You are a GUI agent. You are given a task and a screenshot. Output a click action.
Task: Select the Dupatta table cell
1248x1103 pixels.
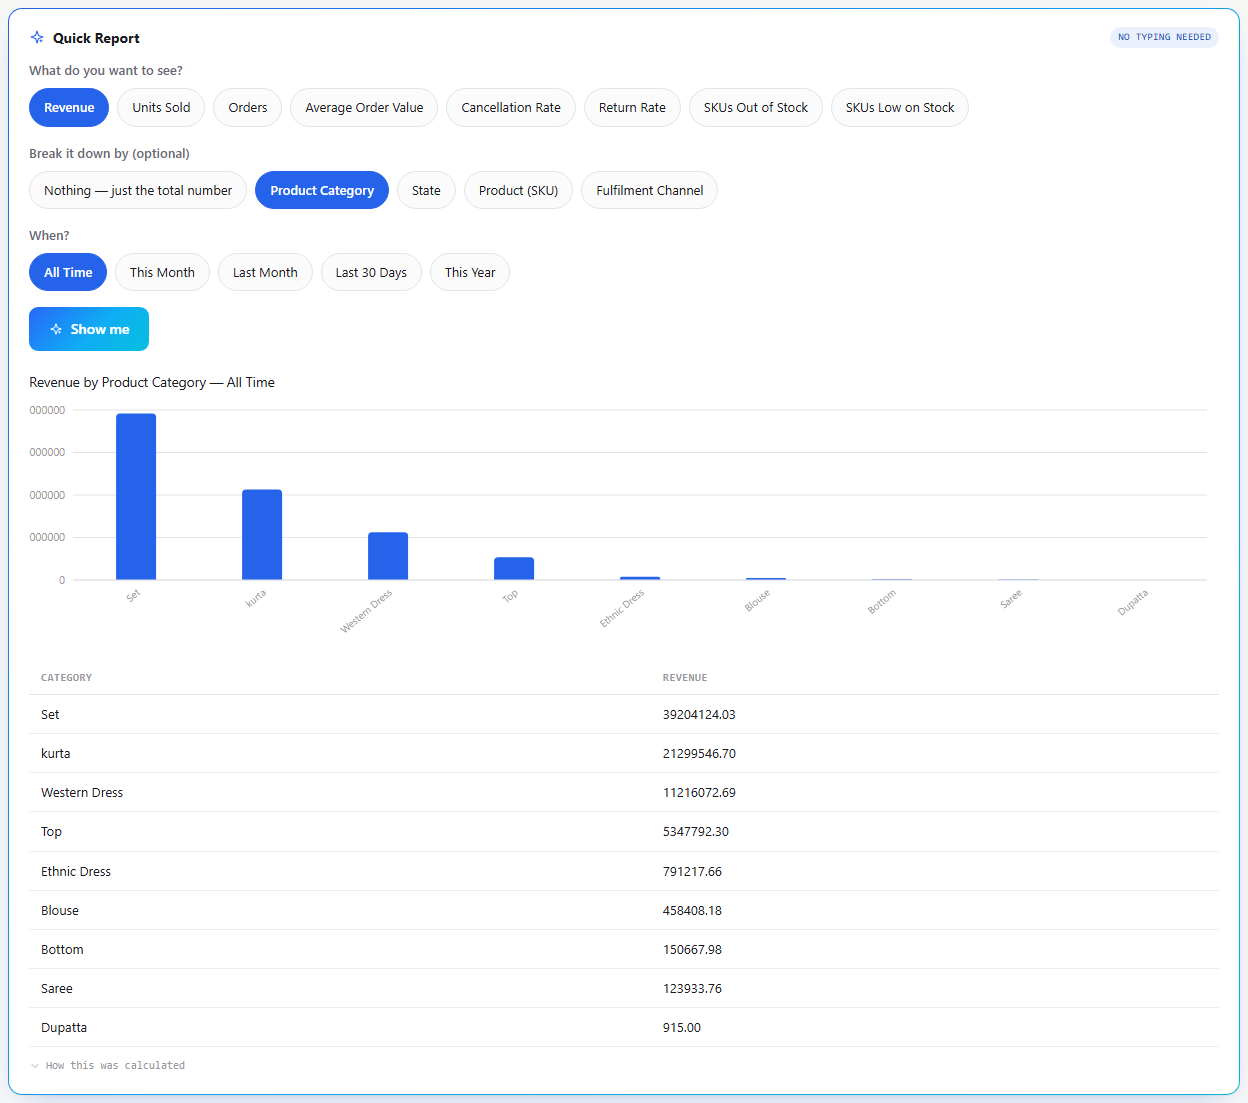[x=64, y=1028]
